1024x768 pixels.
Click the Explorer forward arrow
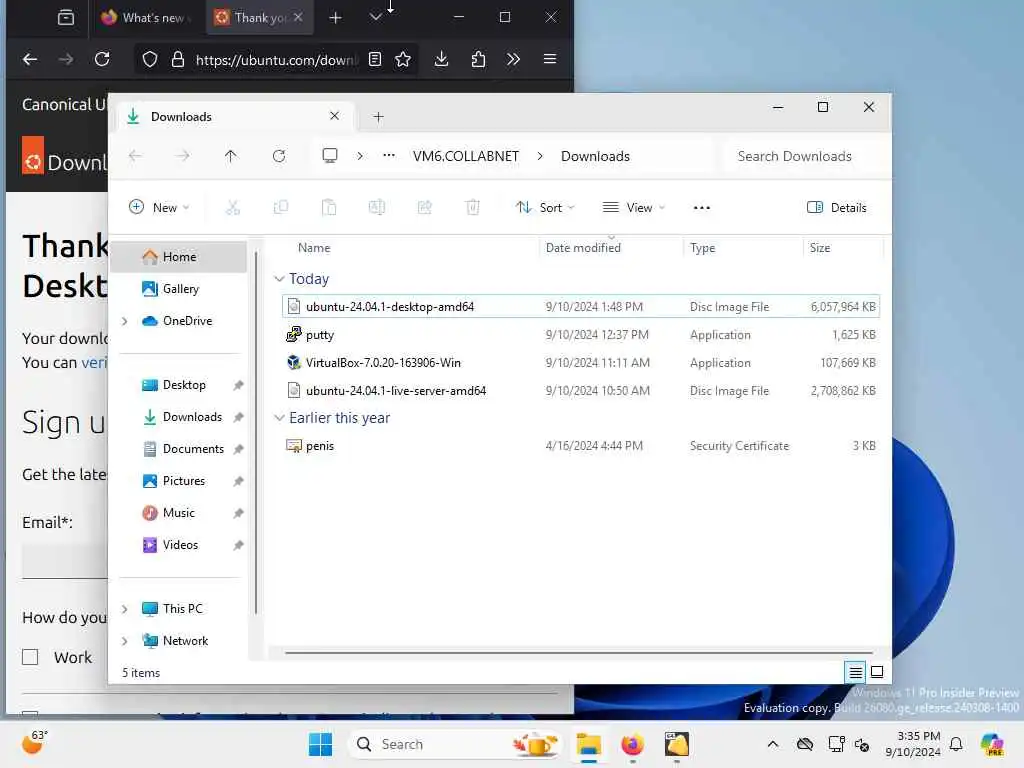pyautogui.click(x=183, y=156)
